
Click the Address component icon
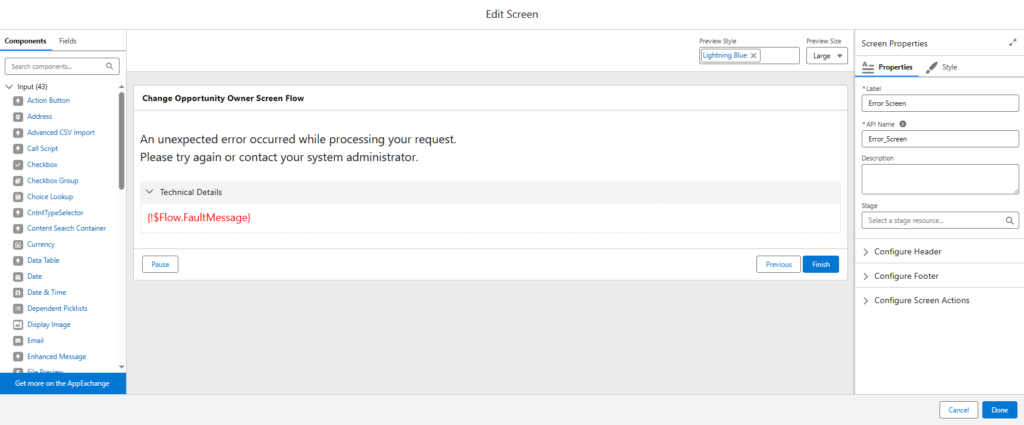18,117
